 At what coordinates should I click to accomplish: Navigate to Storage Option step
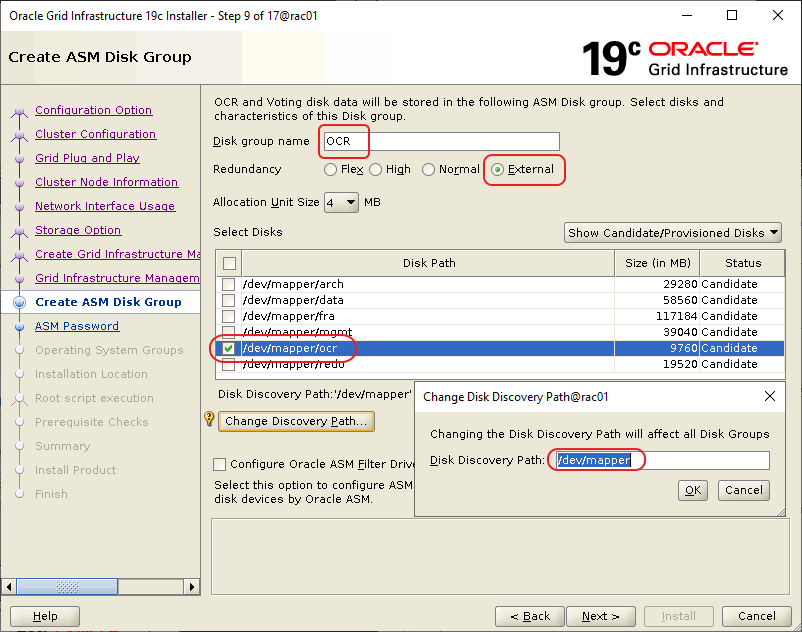pyautogui.click(x=78, y=230)
